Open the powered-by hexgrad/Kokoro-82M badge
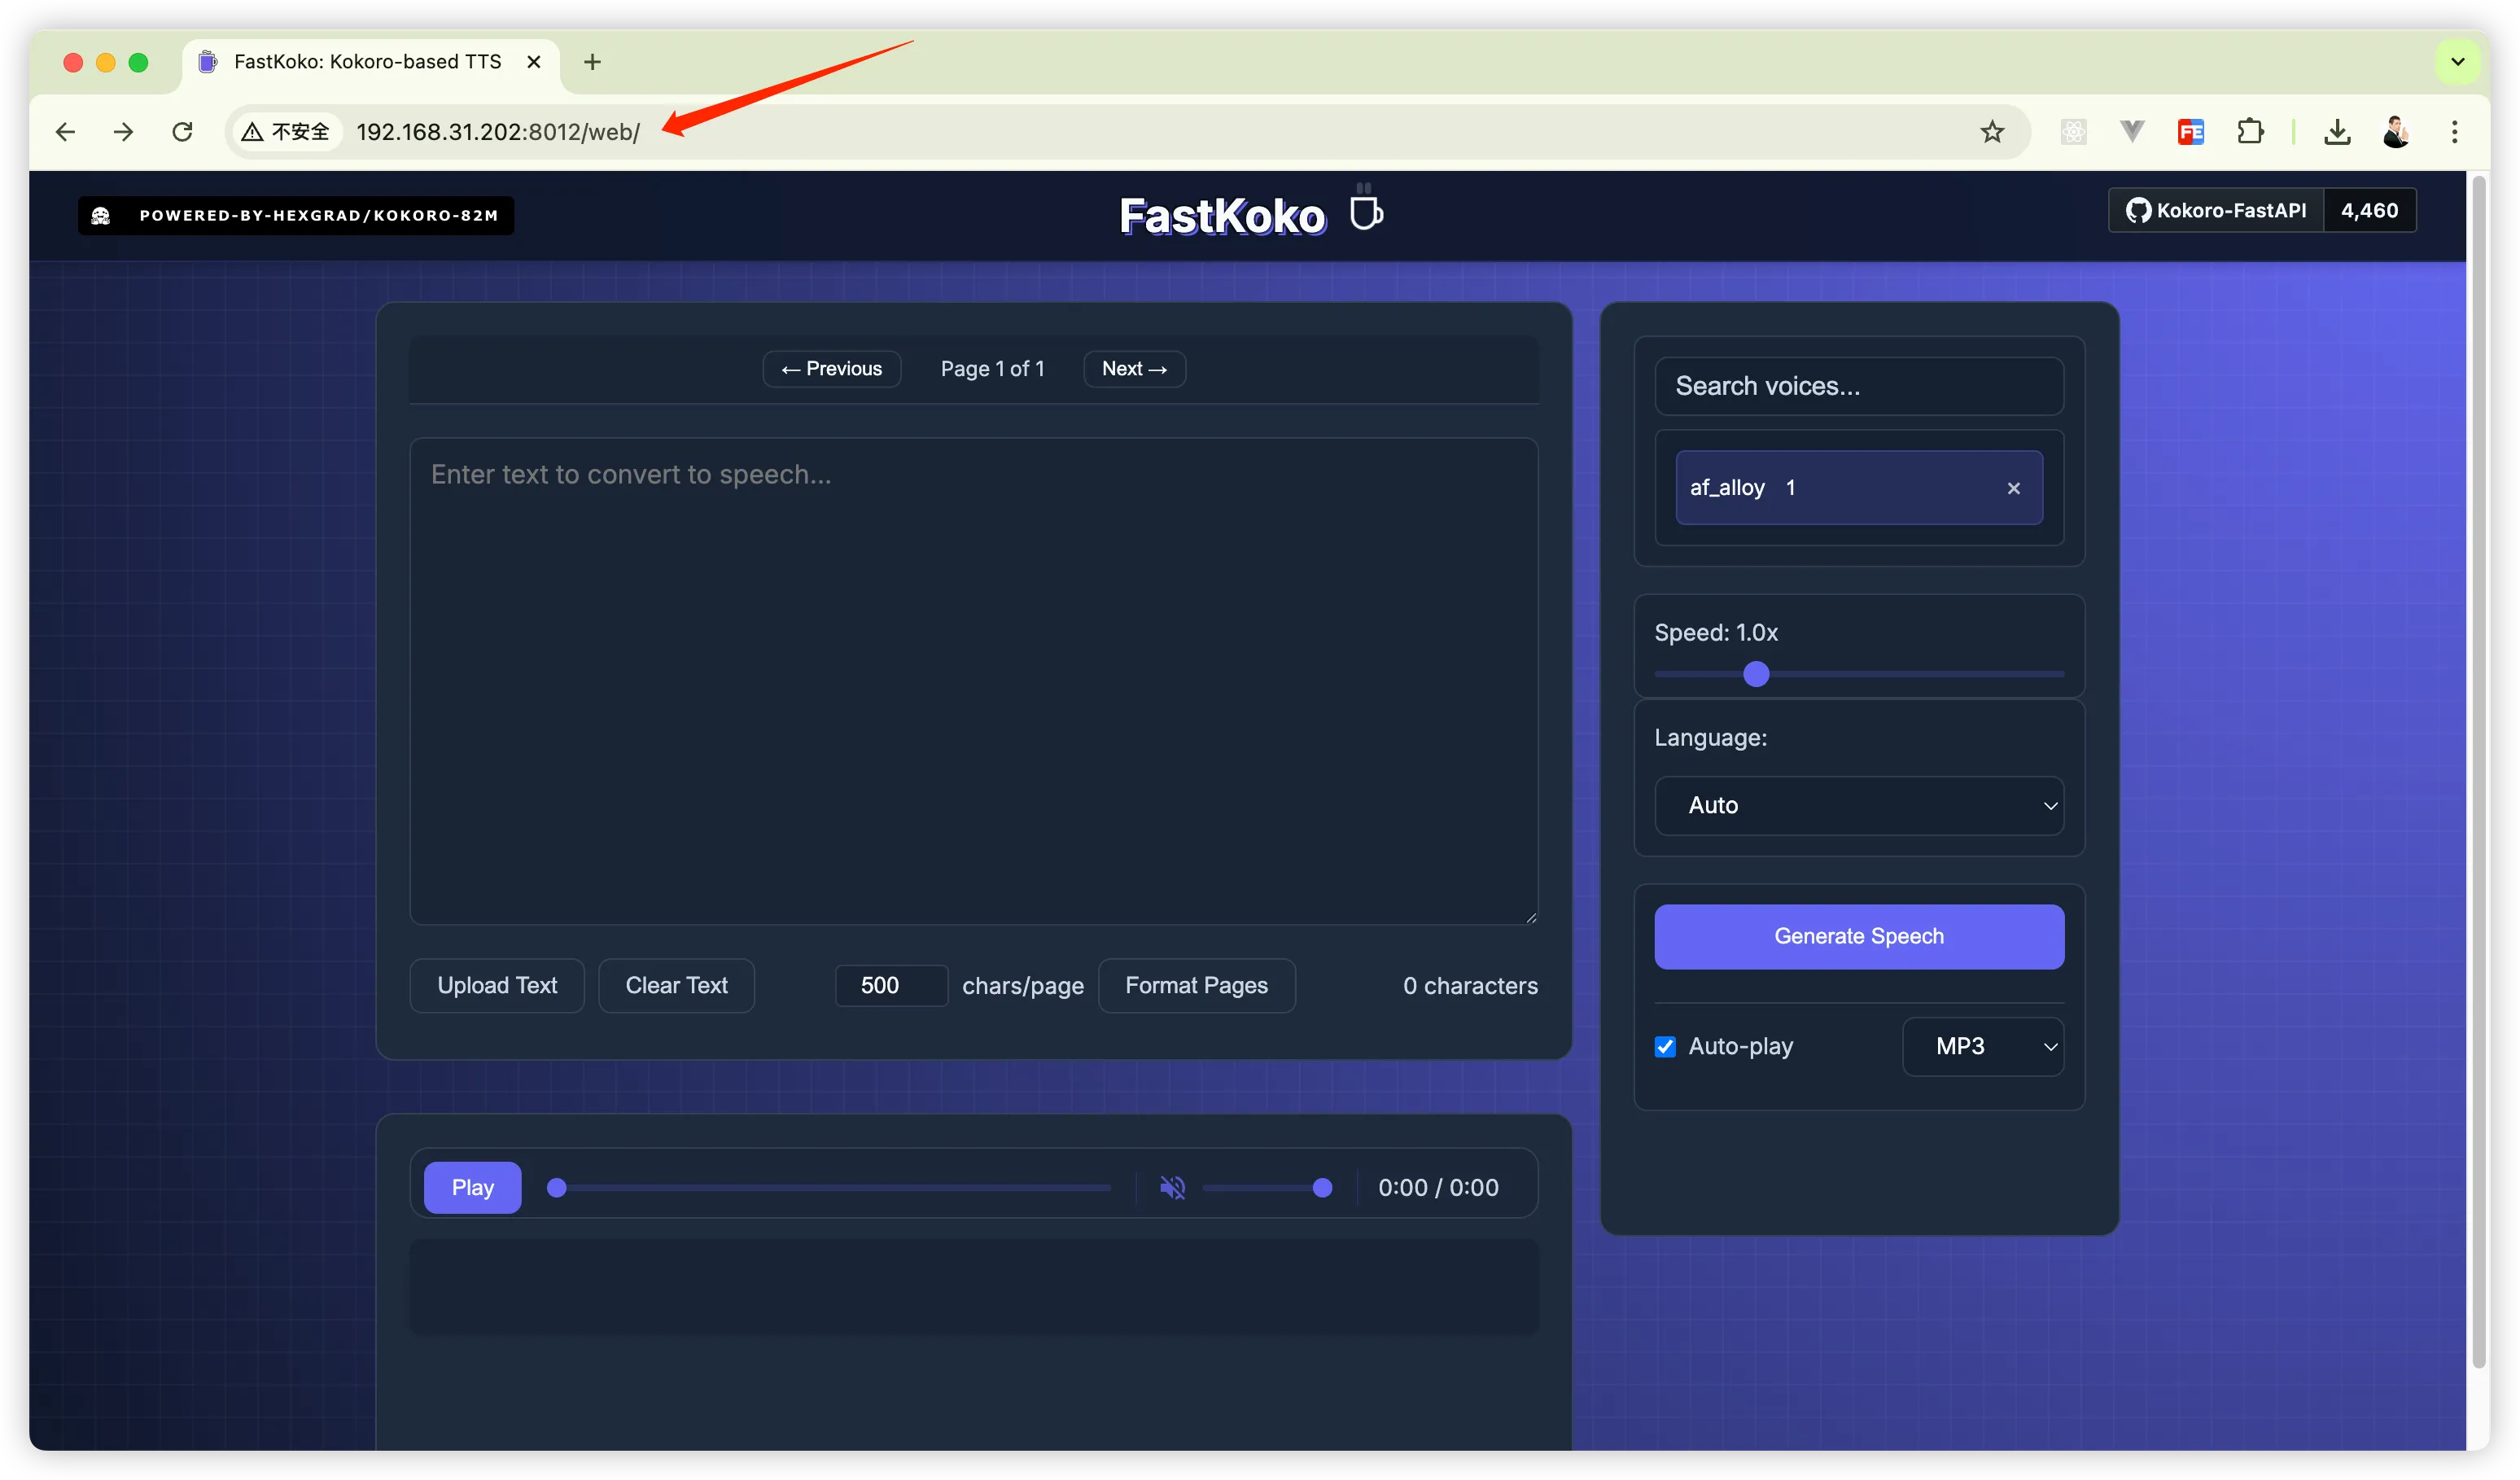Image resolution: width=2520 pixels, height=1480 pixels. [x=296, y=216]
